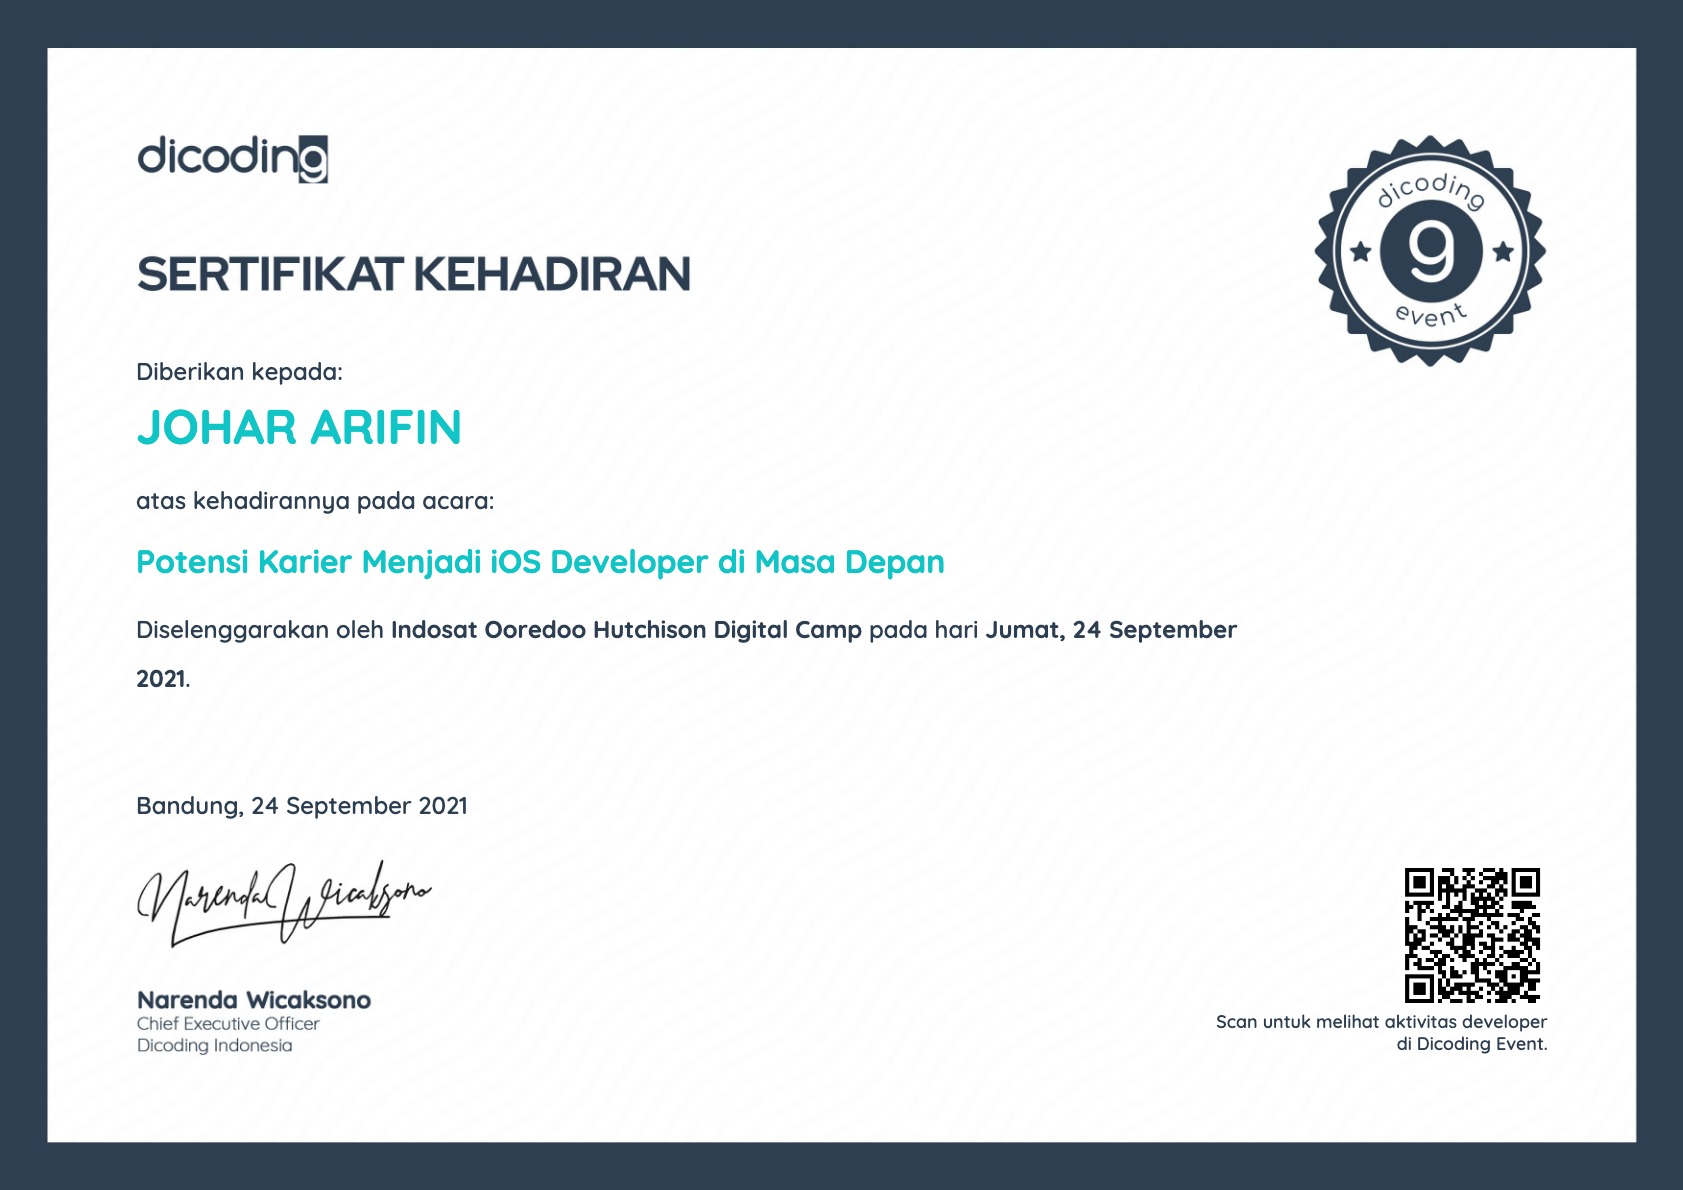Click the dicoding event badge seal
Viewport: 1683px width, 1190px height.
(1430, 251)
